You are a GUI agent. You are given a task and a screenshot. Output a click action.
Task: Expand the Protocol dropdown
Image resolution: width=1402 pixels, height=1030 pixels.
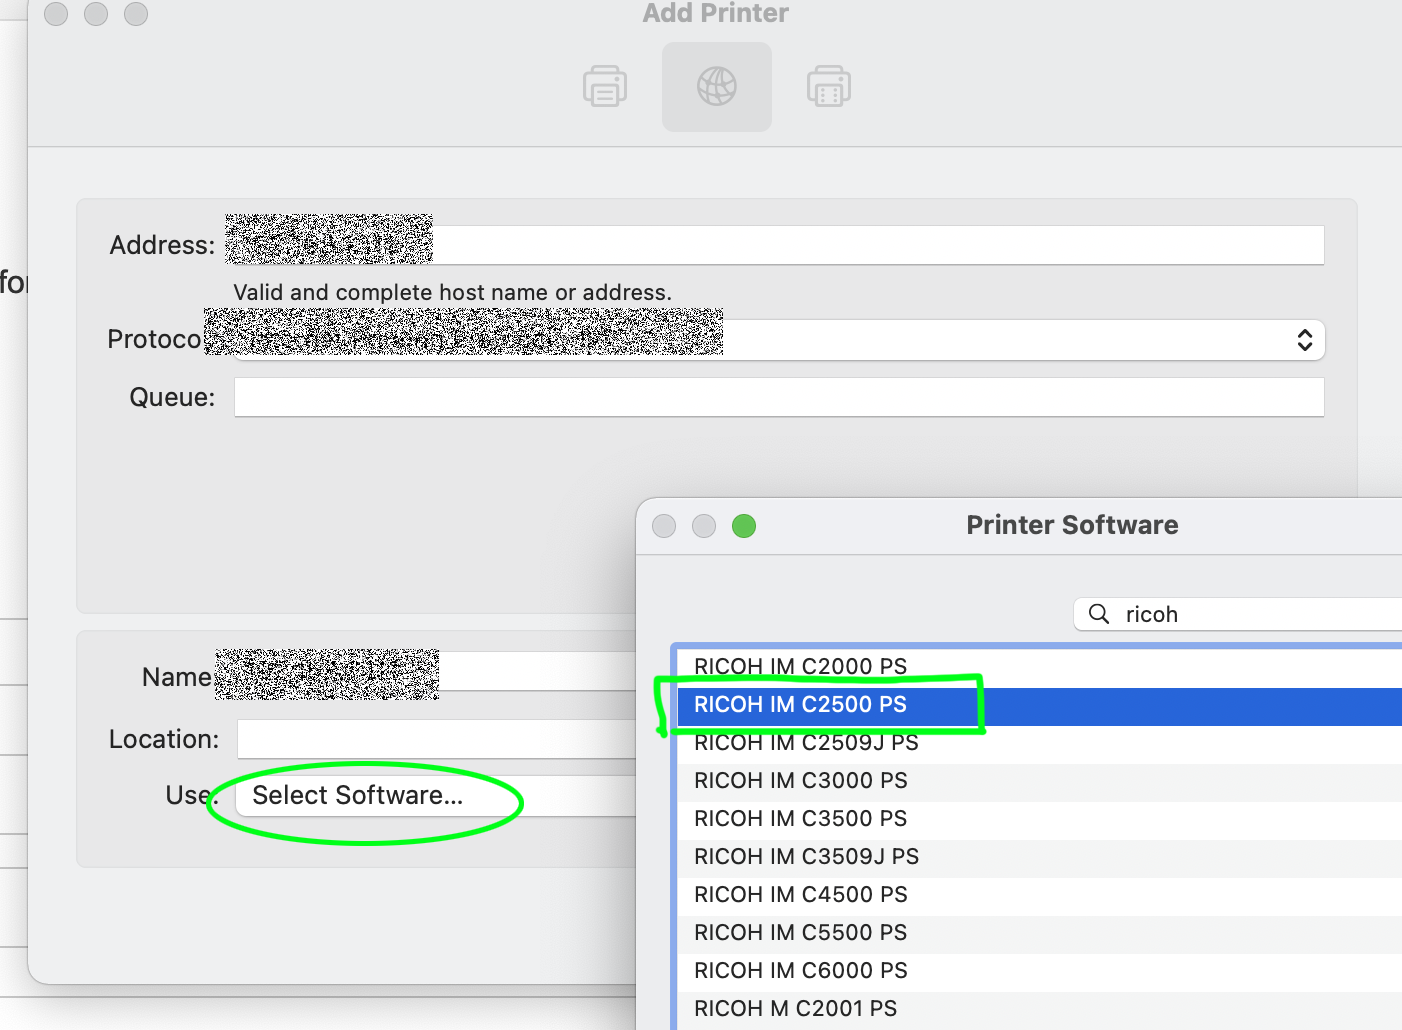pos(1305,340)
